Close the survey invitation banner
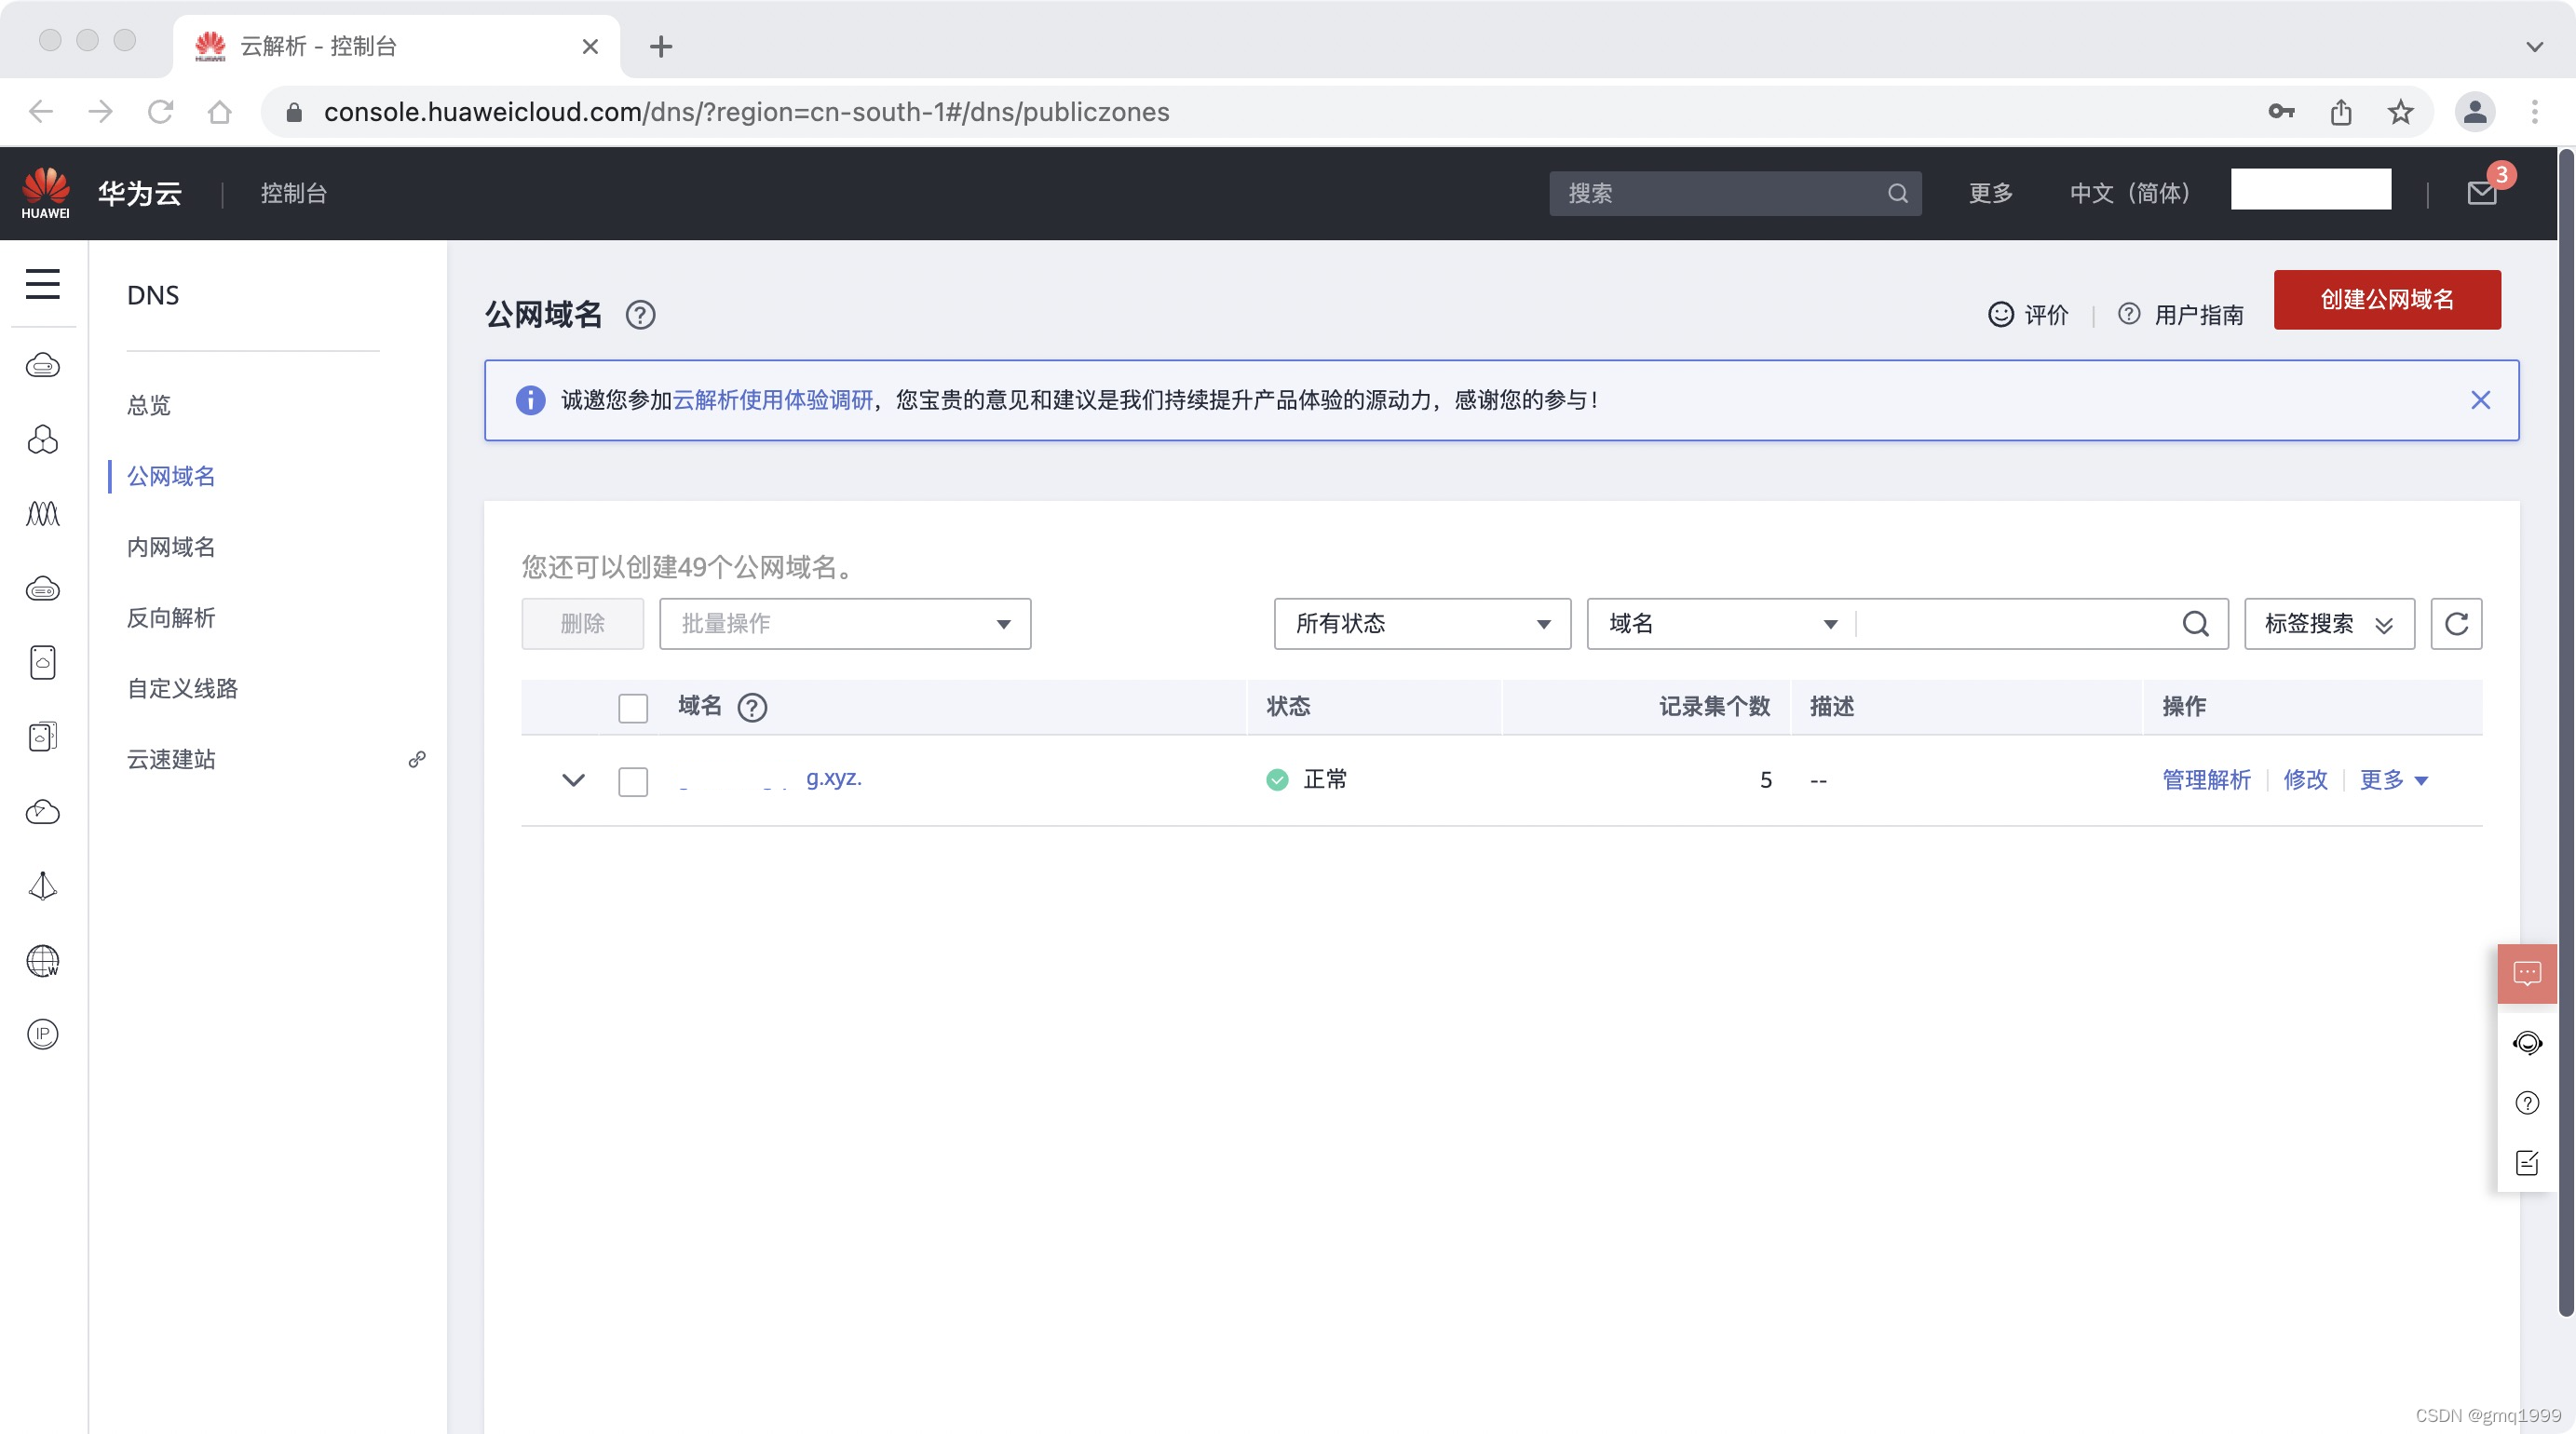2576x1434 pixels. click(x=2480, y=400)
